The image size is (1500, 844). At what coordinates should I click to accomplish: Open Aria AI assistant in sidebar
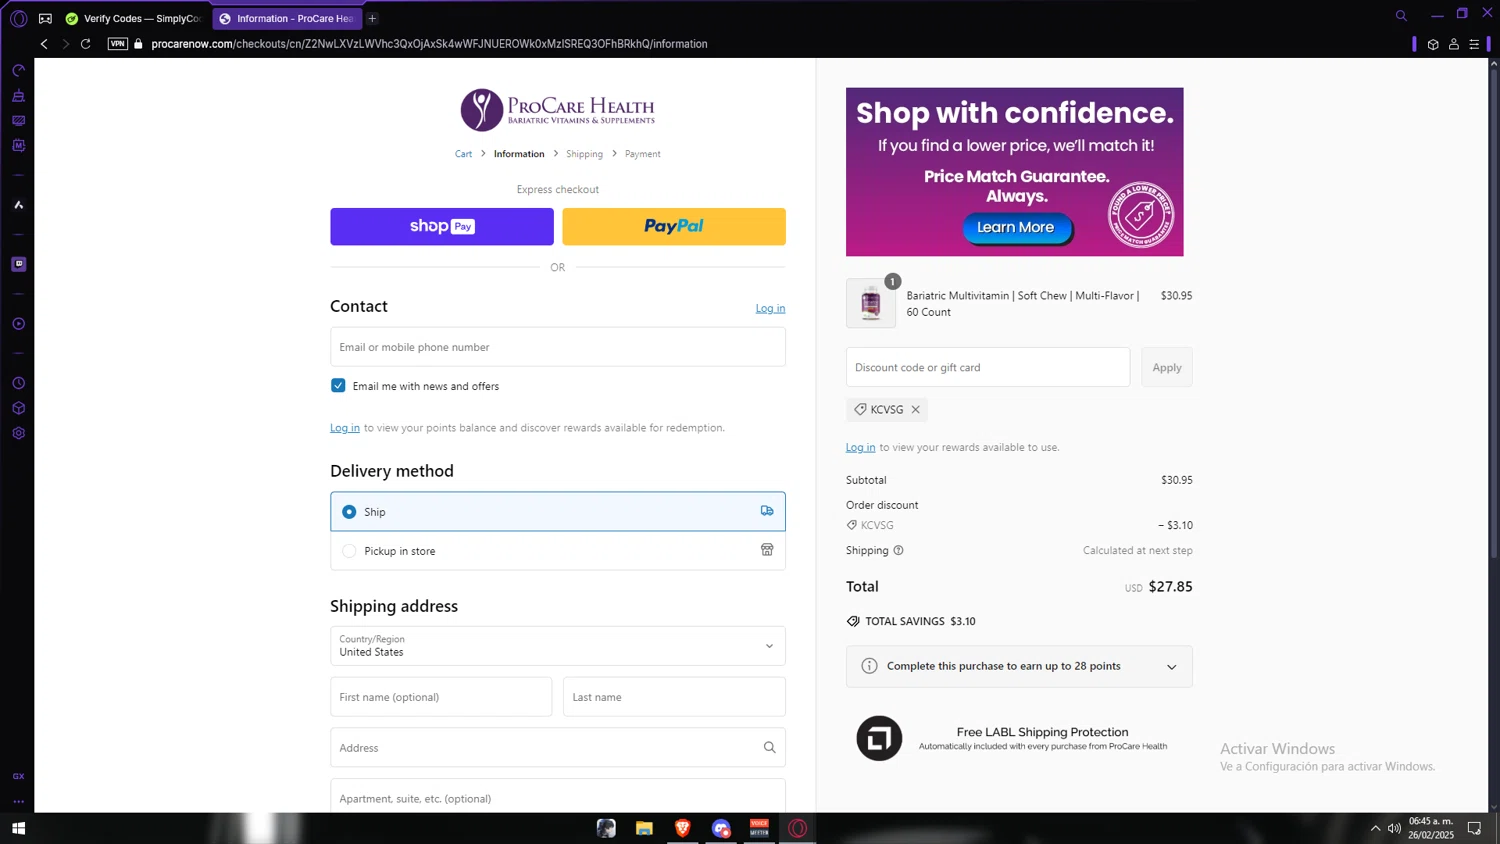(18, 205)
